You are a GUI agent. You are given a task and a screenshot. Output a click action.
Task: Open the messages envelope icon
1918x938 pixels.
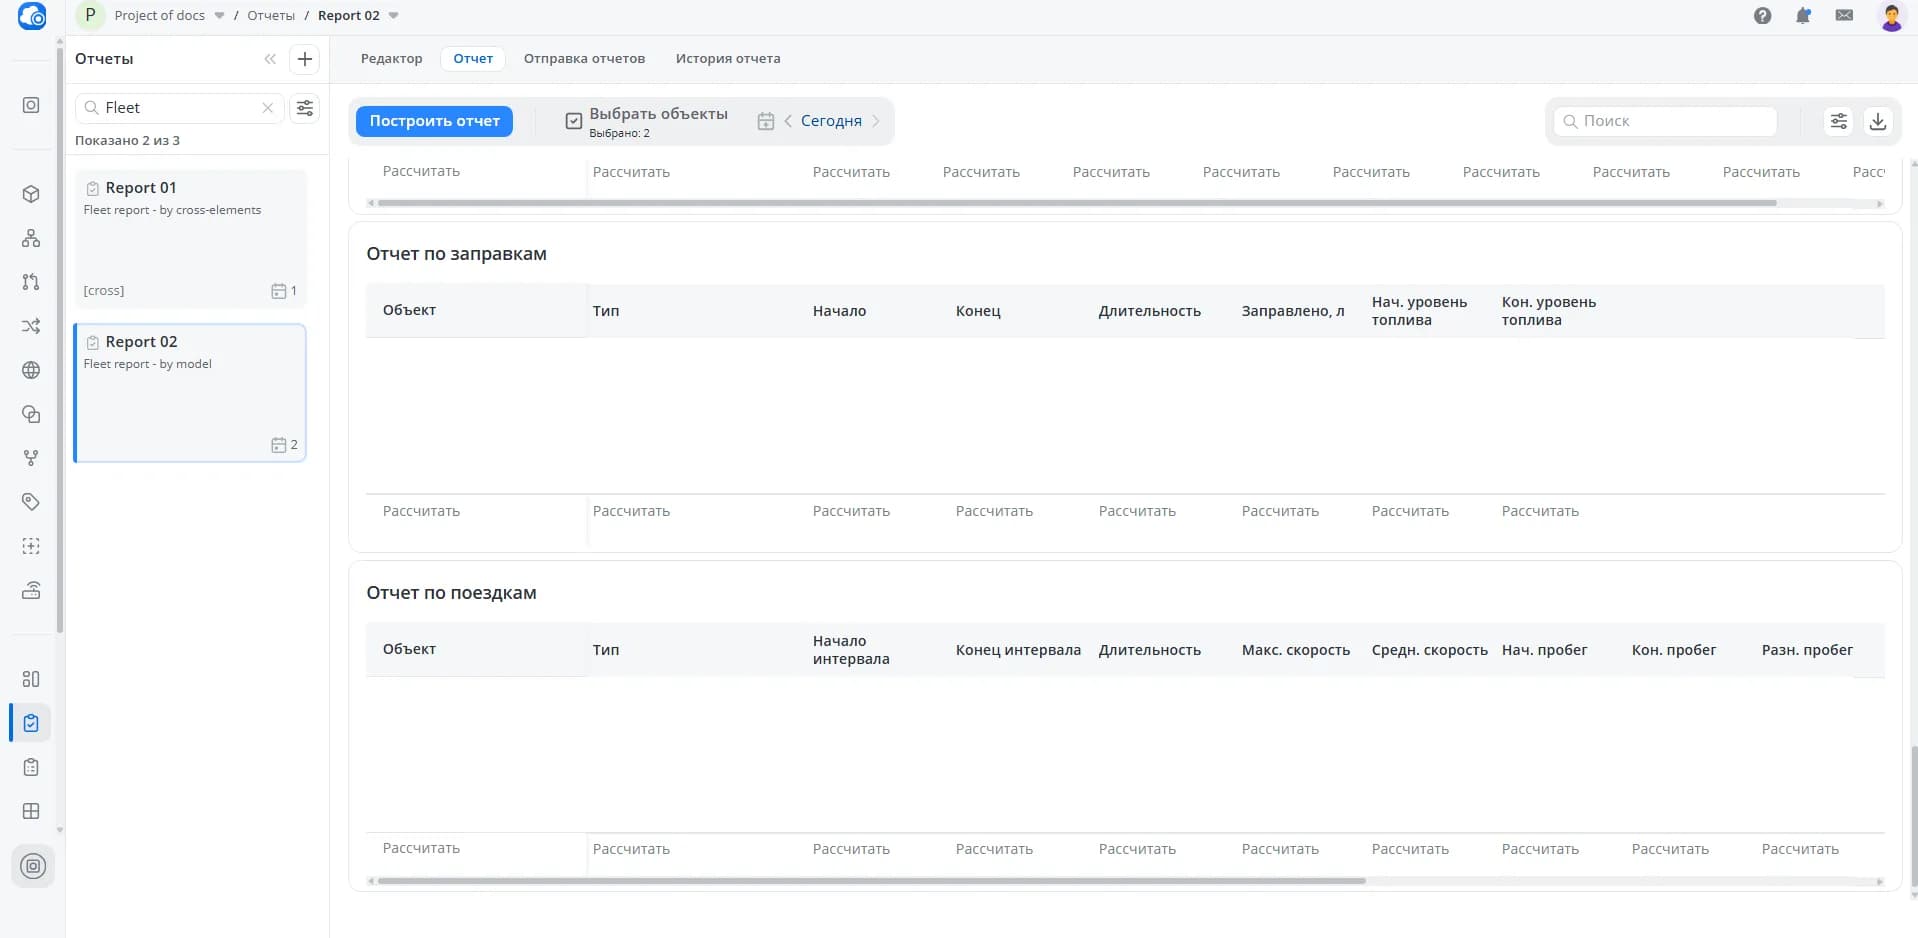1844,16
